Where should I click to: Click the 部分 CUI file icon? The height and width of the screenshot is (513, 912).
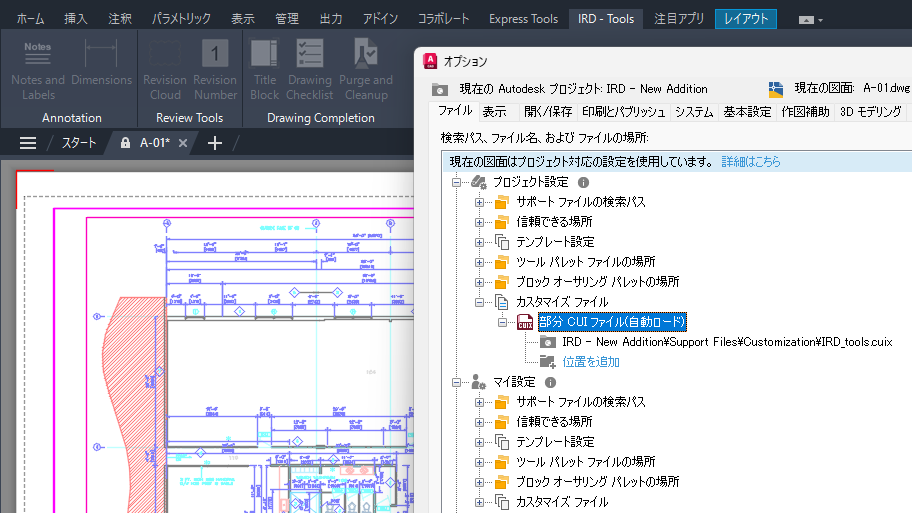[525, 322]
